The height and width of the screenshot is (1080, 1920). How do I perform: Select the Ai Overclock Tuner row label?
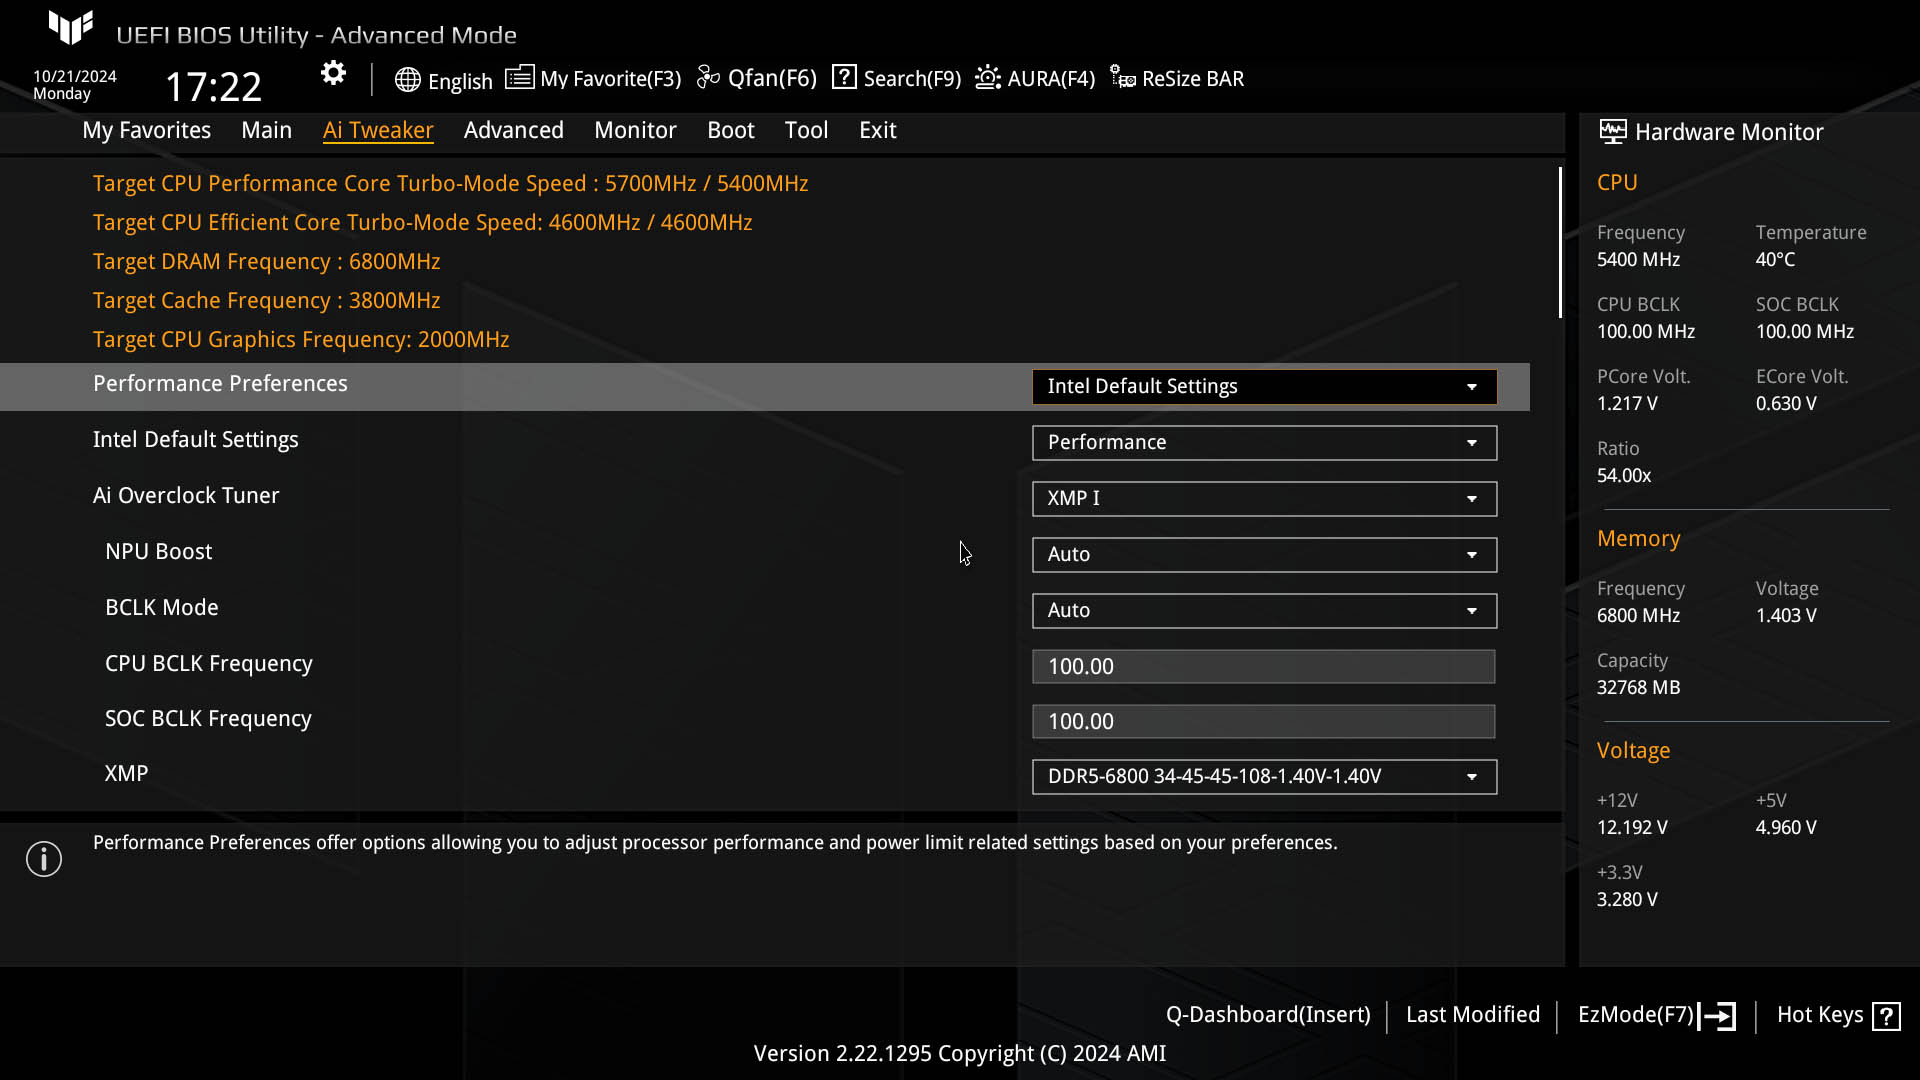[x=186, y=496]
